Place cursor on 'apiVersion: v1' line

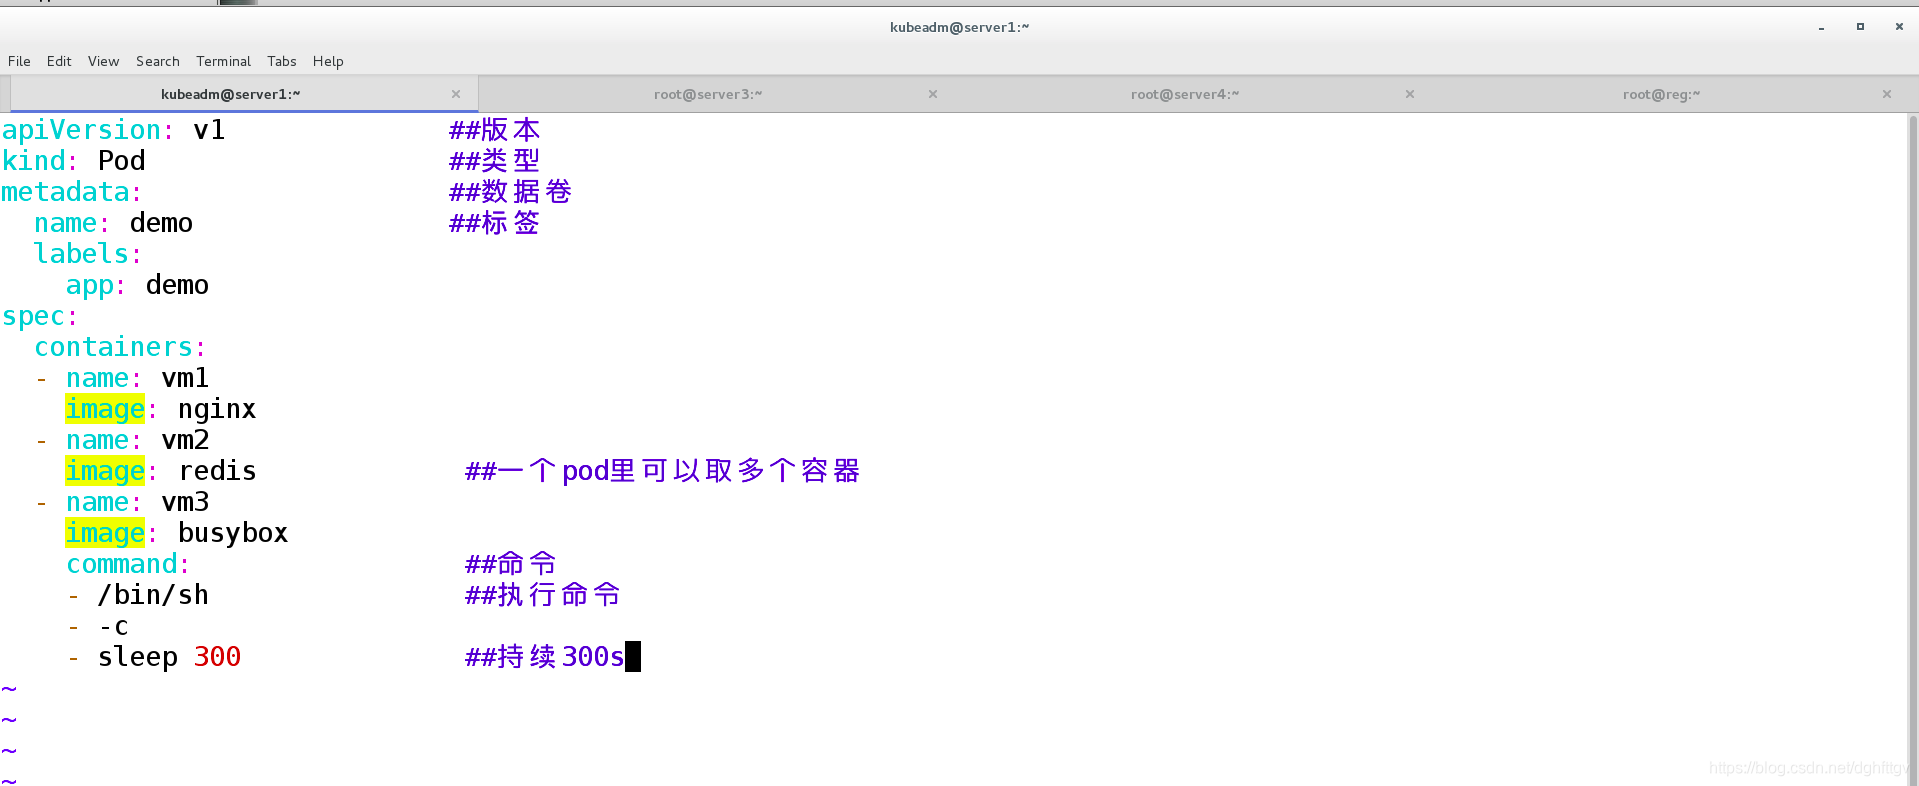(x=113, y=130)
